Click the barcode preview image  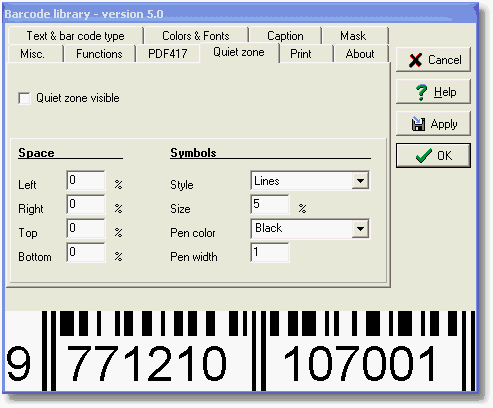click(x=240, y=351)
